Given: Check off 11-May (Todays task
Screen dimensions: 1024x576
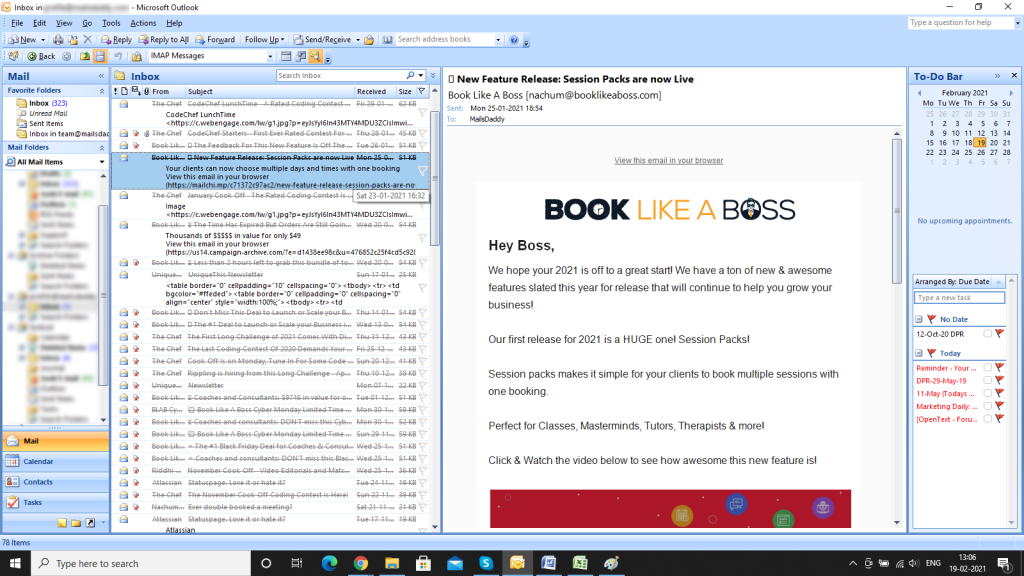Looking at the screenshot, I should 987,393.
